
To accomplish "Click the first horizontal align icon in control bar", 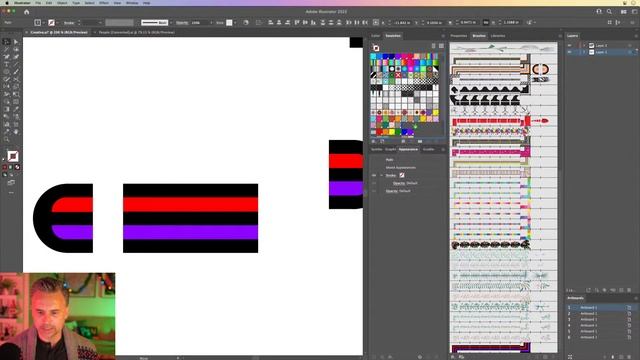I will point(270,22).
